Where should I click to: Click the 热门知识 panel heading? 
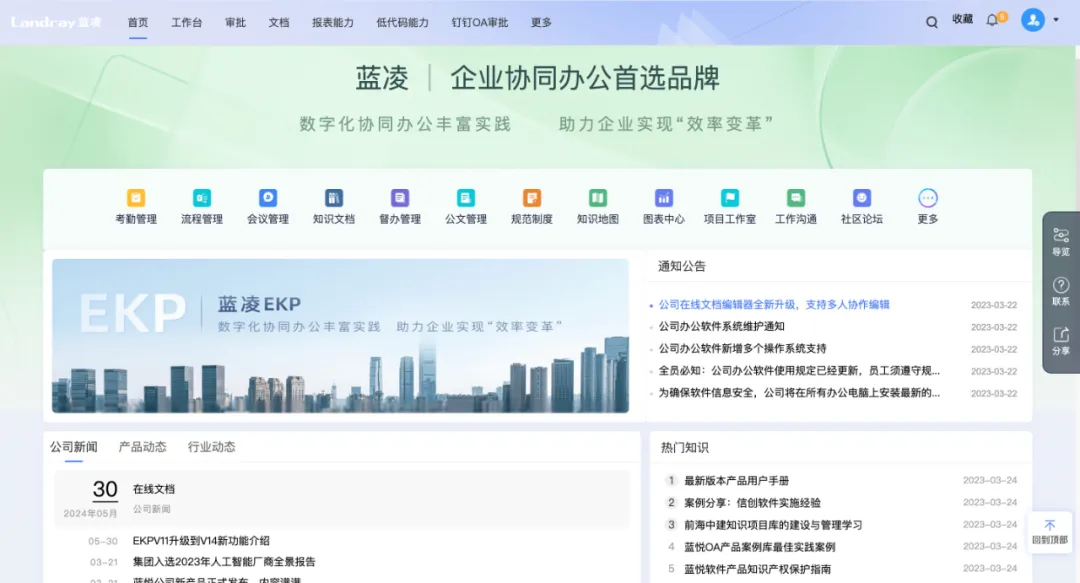coord(685,447)
